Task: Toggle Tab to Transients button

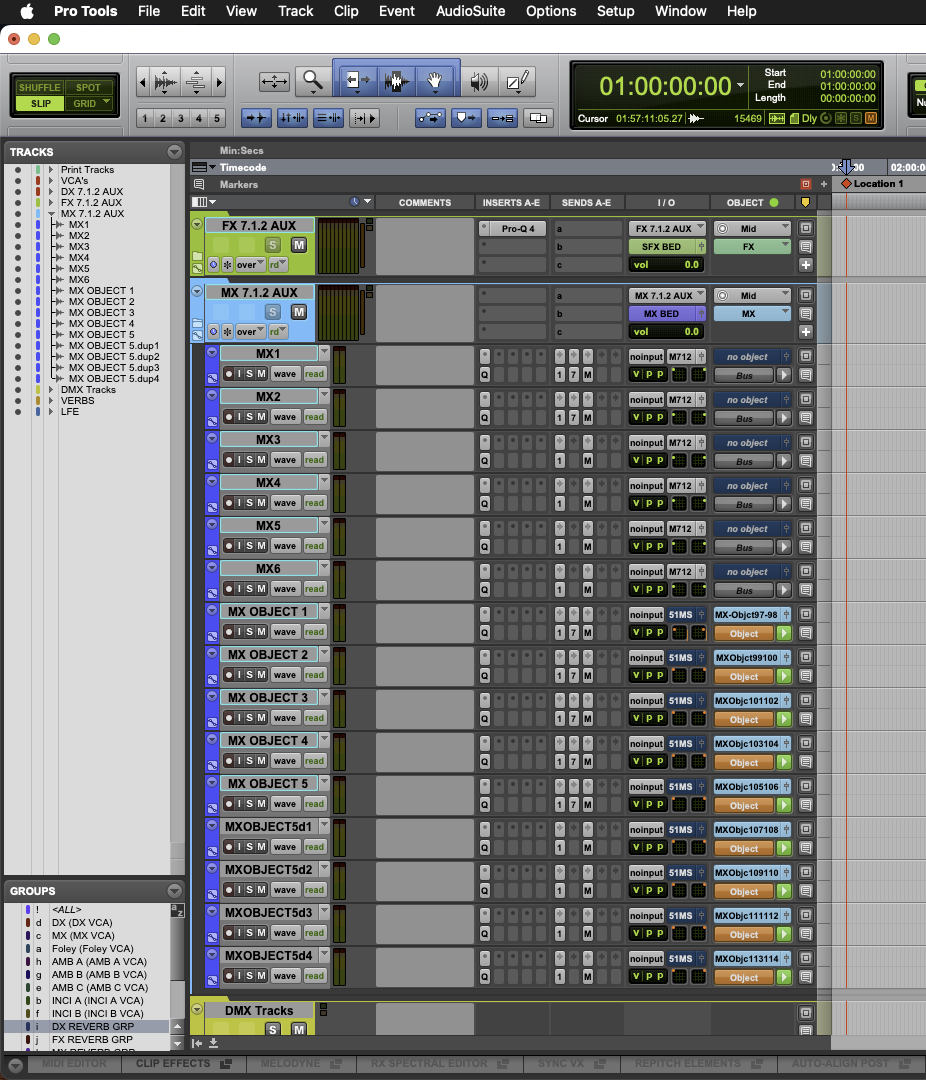Action: pyautogui.click(x=256, y=118)
